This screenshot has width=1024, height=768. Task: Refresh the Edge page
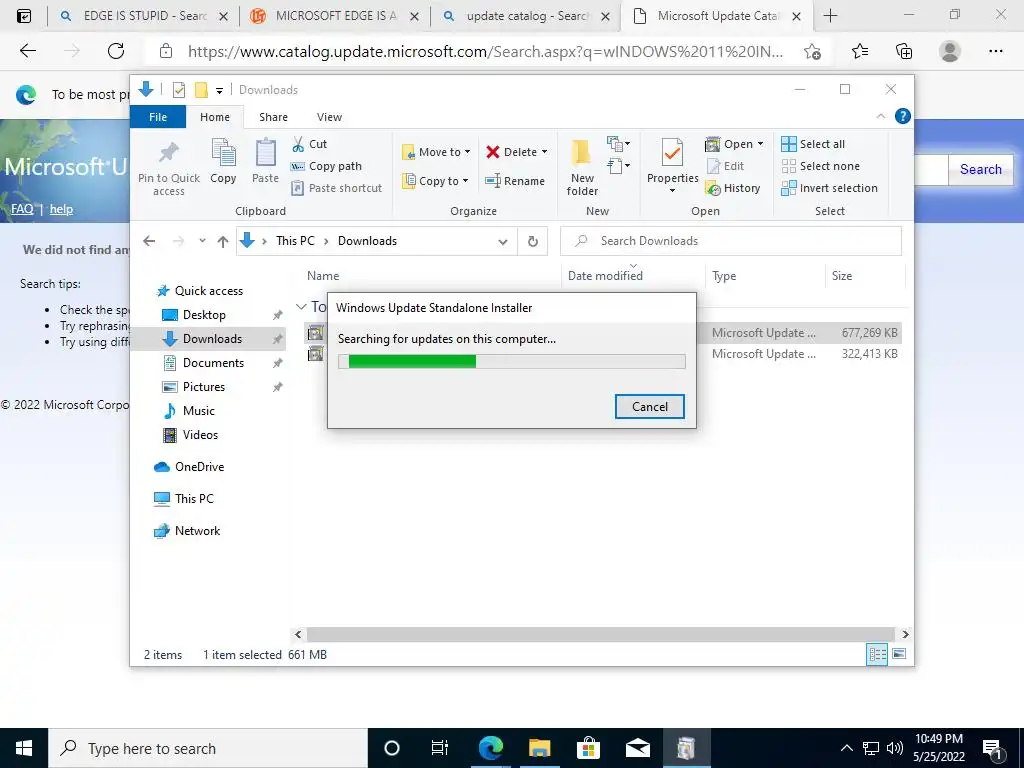coord(116,51)
